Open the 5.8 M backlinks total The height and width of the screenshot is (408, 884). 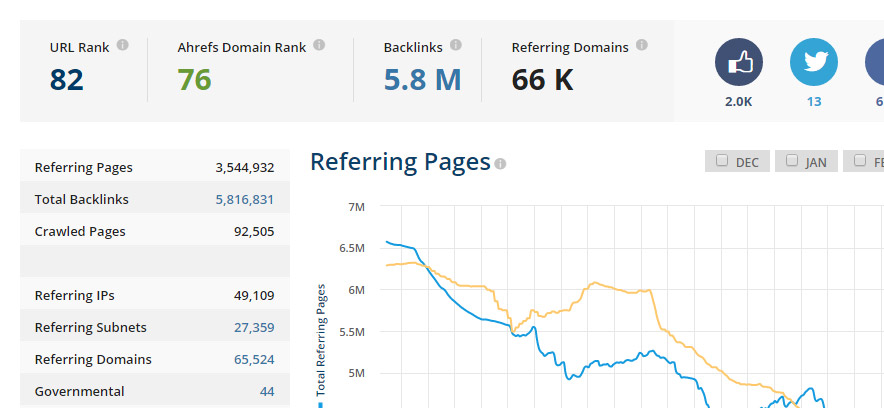click(422, 80)
